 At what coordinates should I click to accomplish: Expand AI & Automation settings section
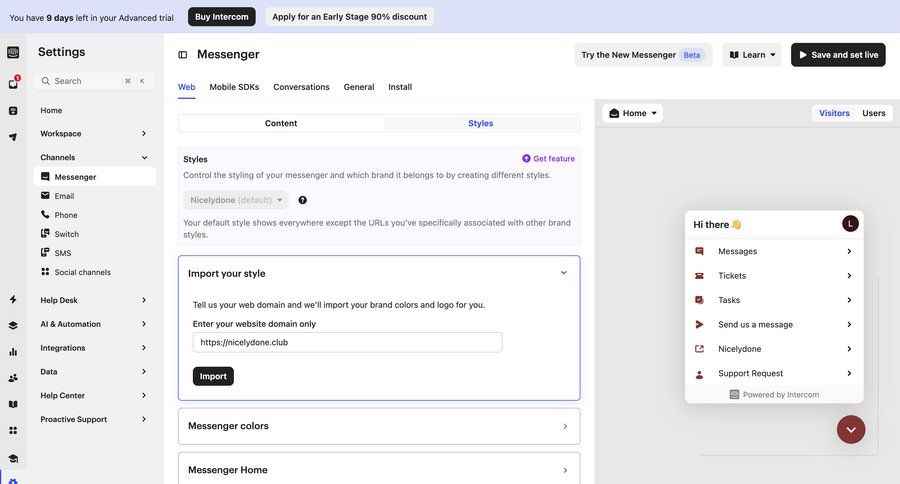tap(94, 324)
